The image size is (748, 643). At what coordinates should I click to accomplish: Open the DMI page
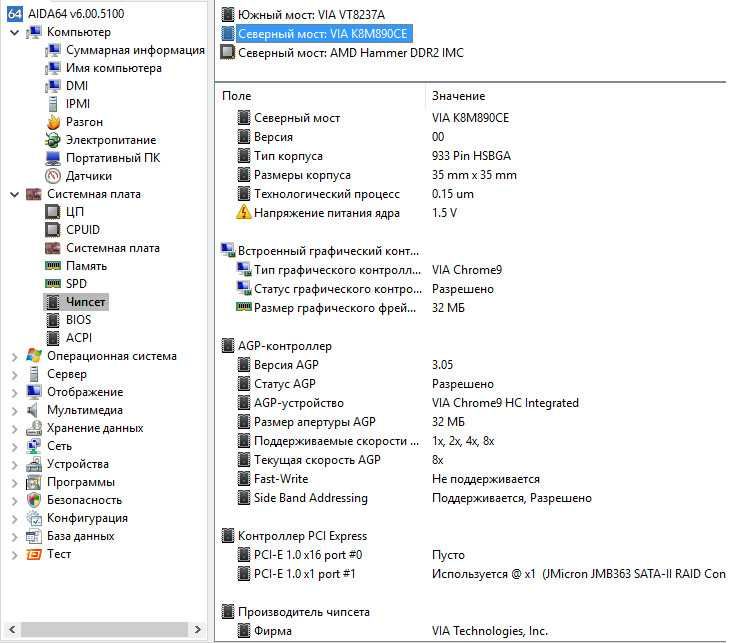(x=77, y=86)
